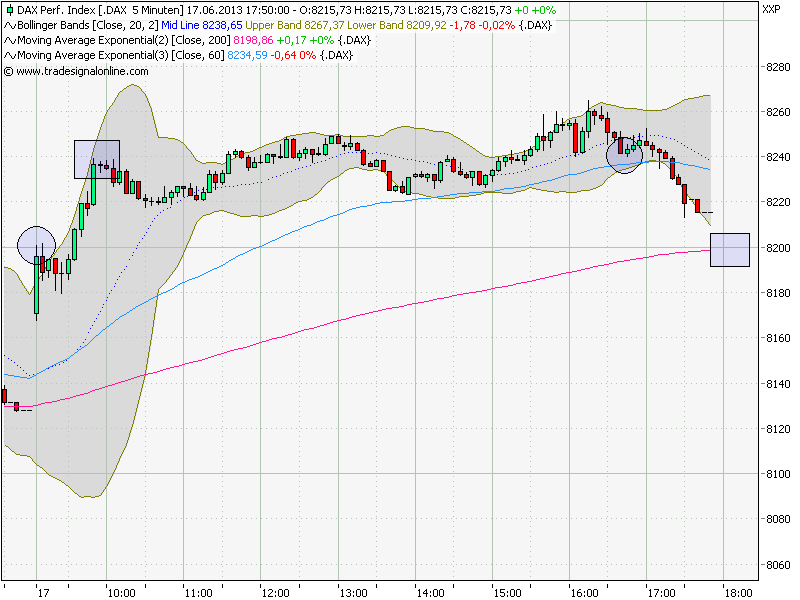Click the indicator icon for Moving Average Exponential(2)

pos(9,40)
